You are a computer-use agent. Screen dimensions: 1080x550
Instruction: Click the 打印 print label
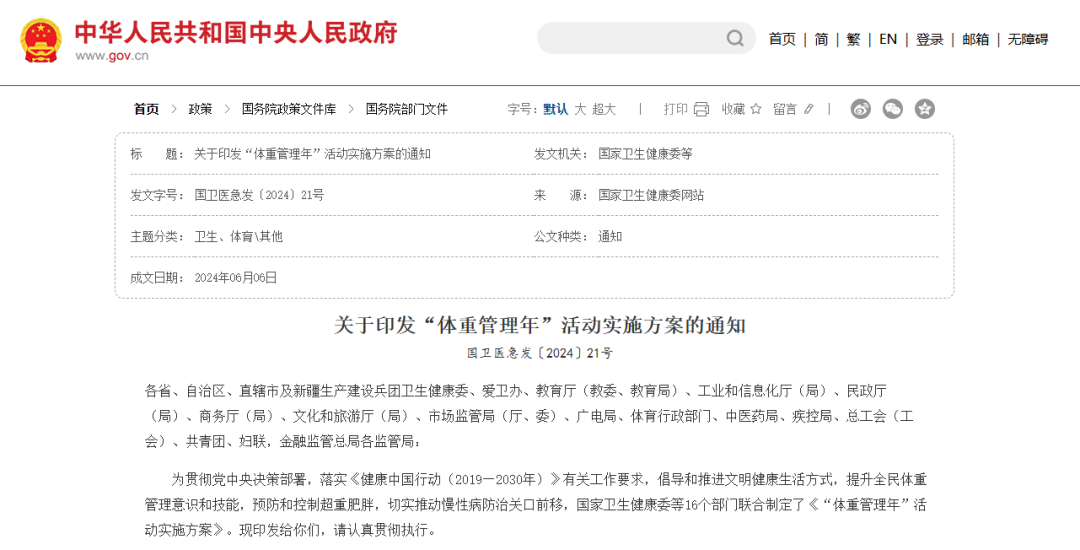point(676,109)
